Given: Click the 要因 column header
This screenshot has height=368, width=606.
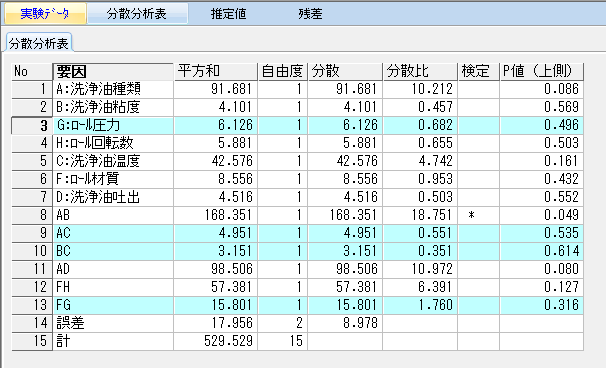Looking at the screenshot, I should tap(113, 72).
